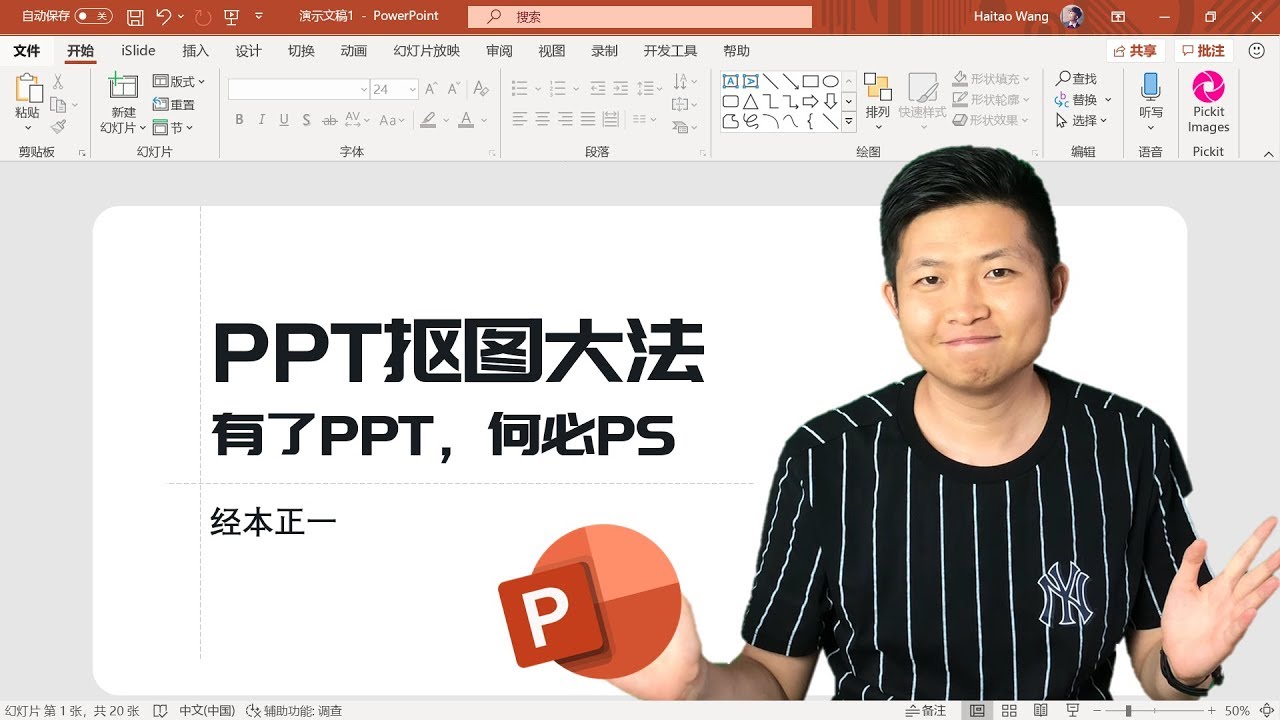Toggle text shadow S button

point(306,120)
